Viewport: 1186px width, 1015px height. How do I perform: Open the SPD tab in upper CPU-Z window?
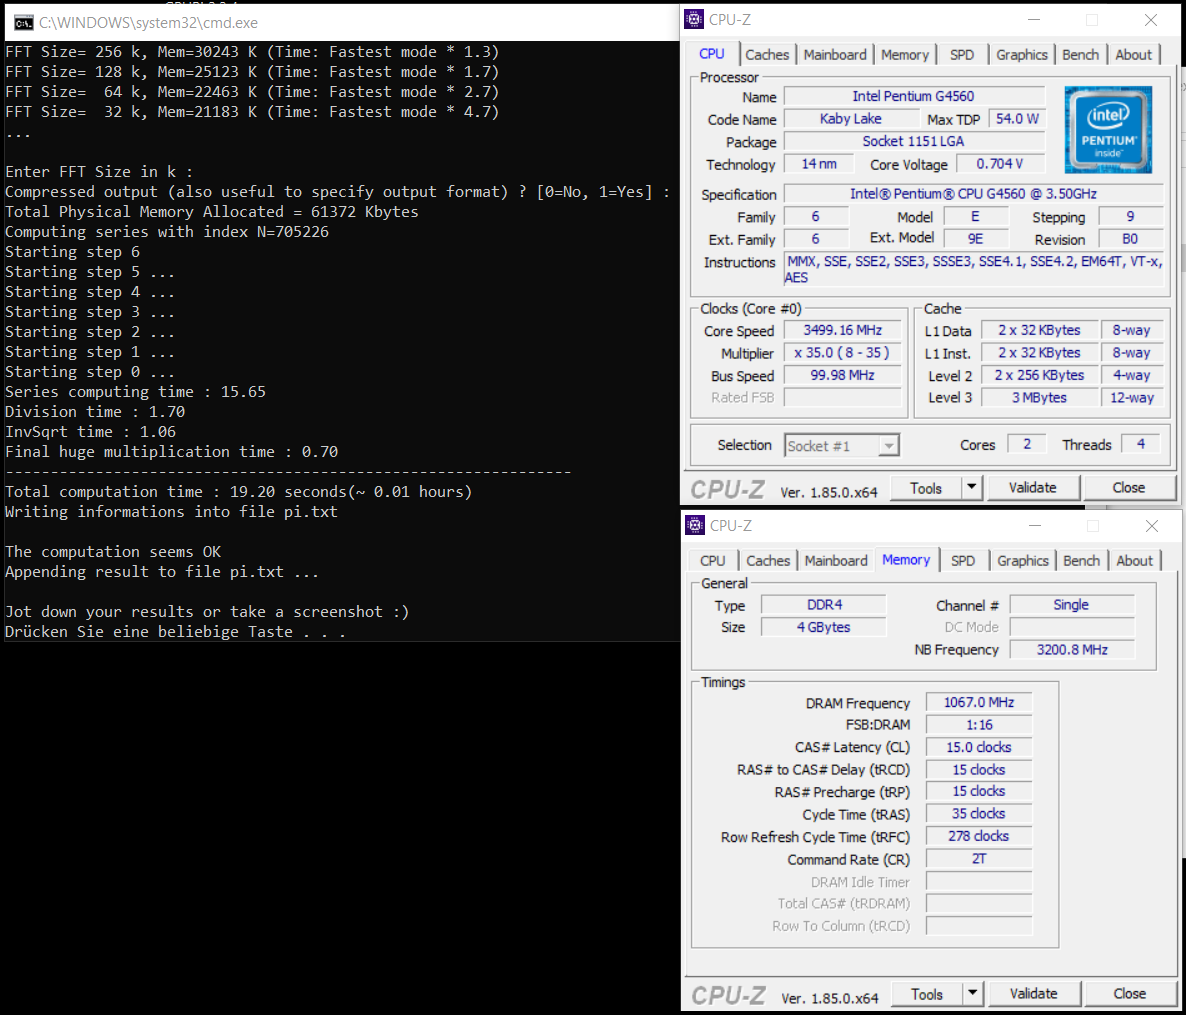(961, 54)
